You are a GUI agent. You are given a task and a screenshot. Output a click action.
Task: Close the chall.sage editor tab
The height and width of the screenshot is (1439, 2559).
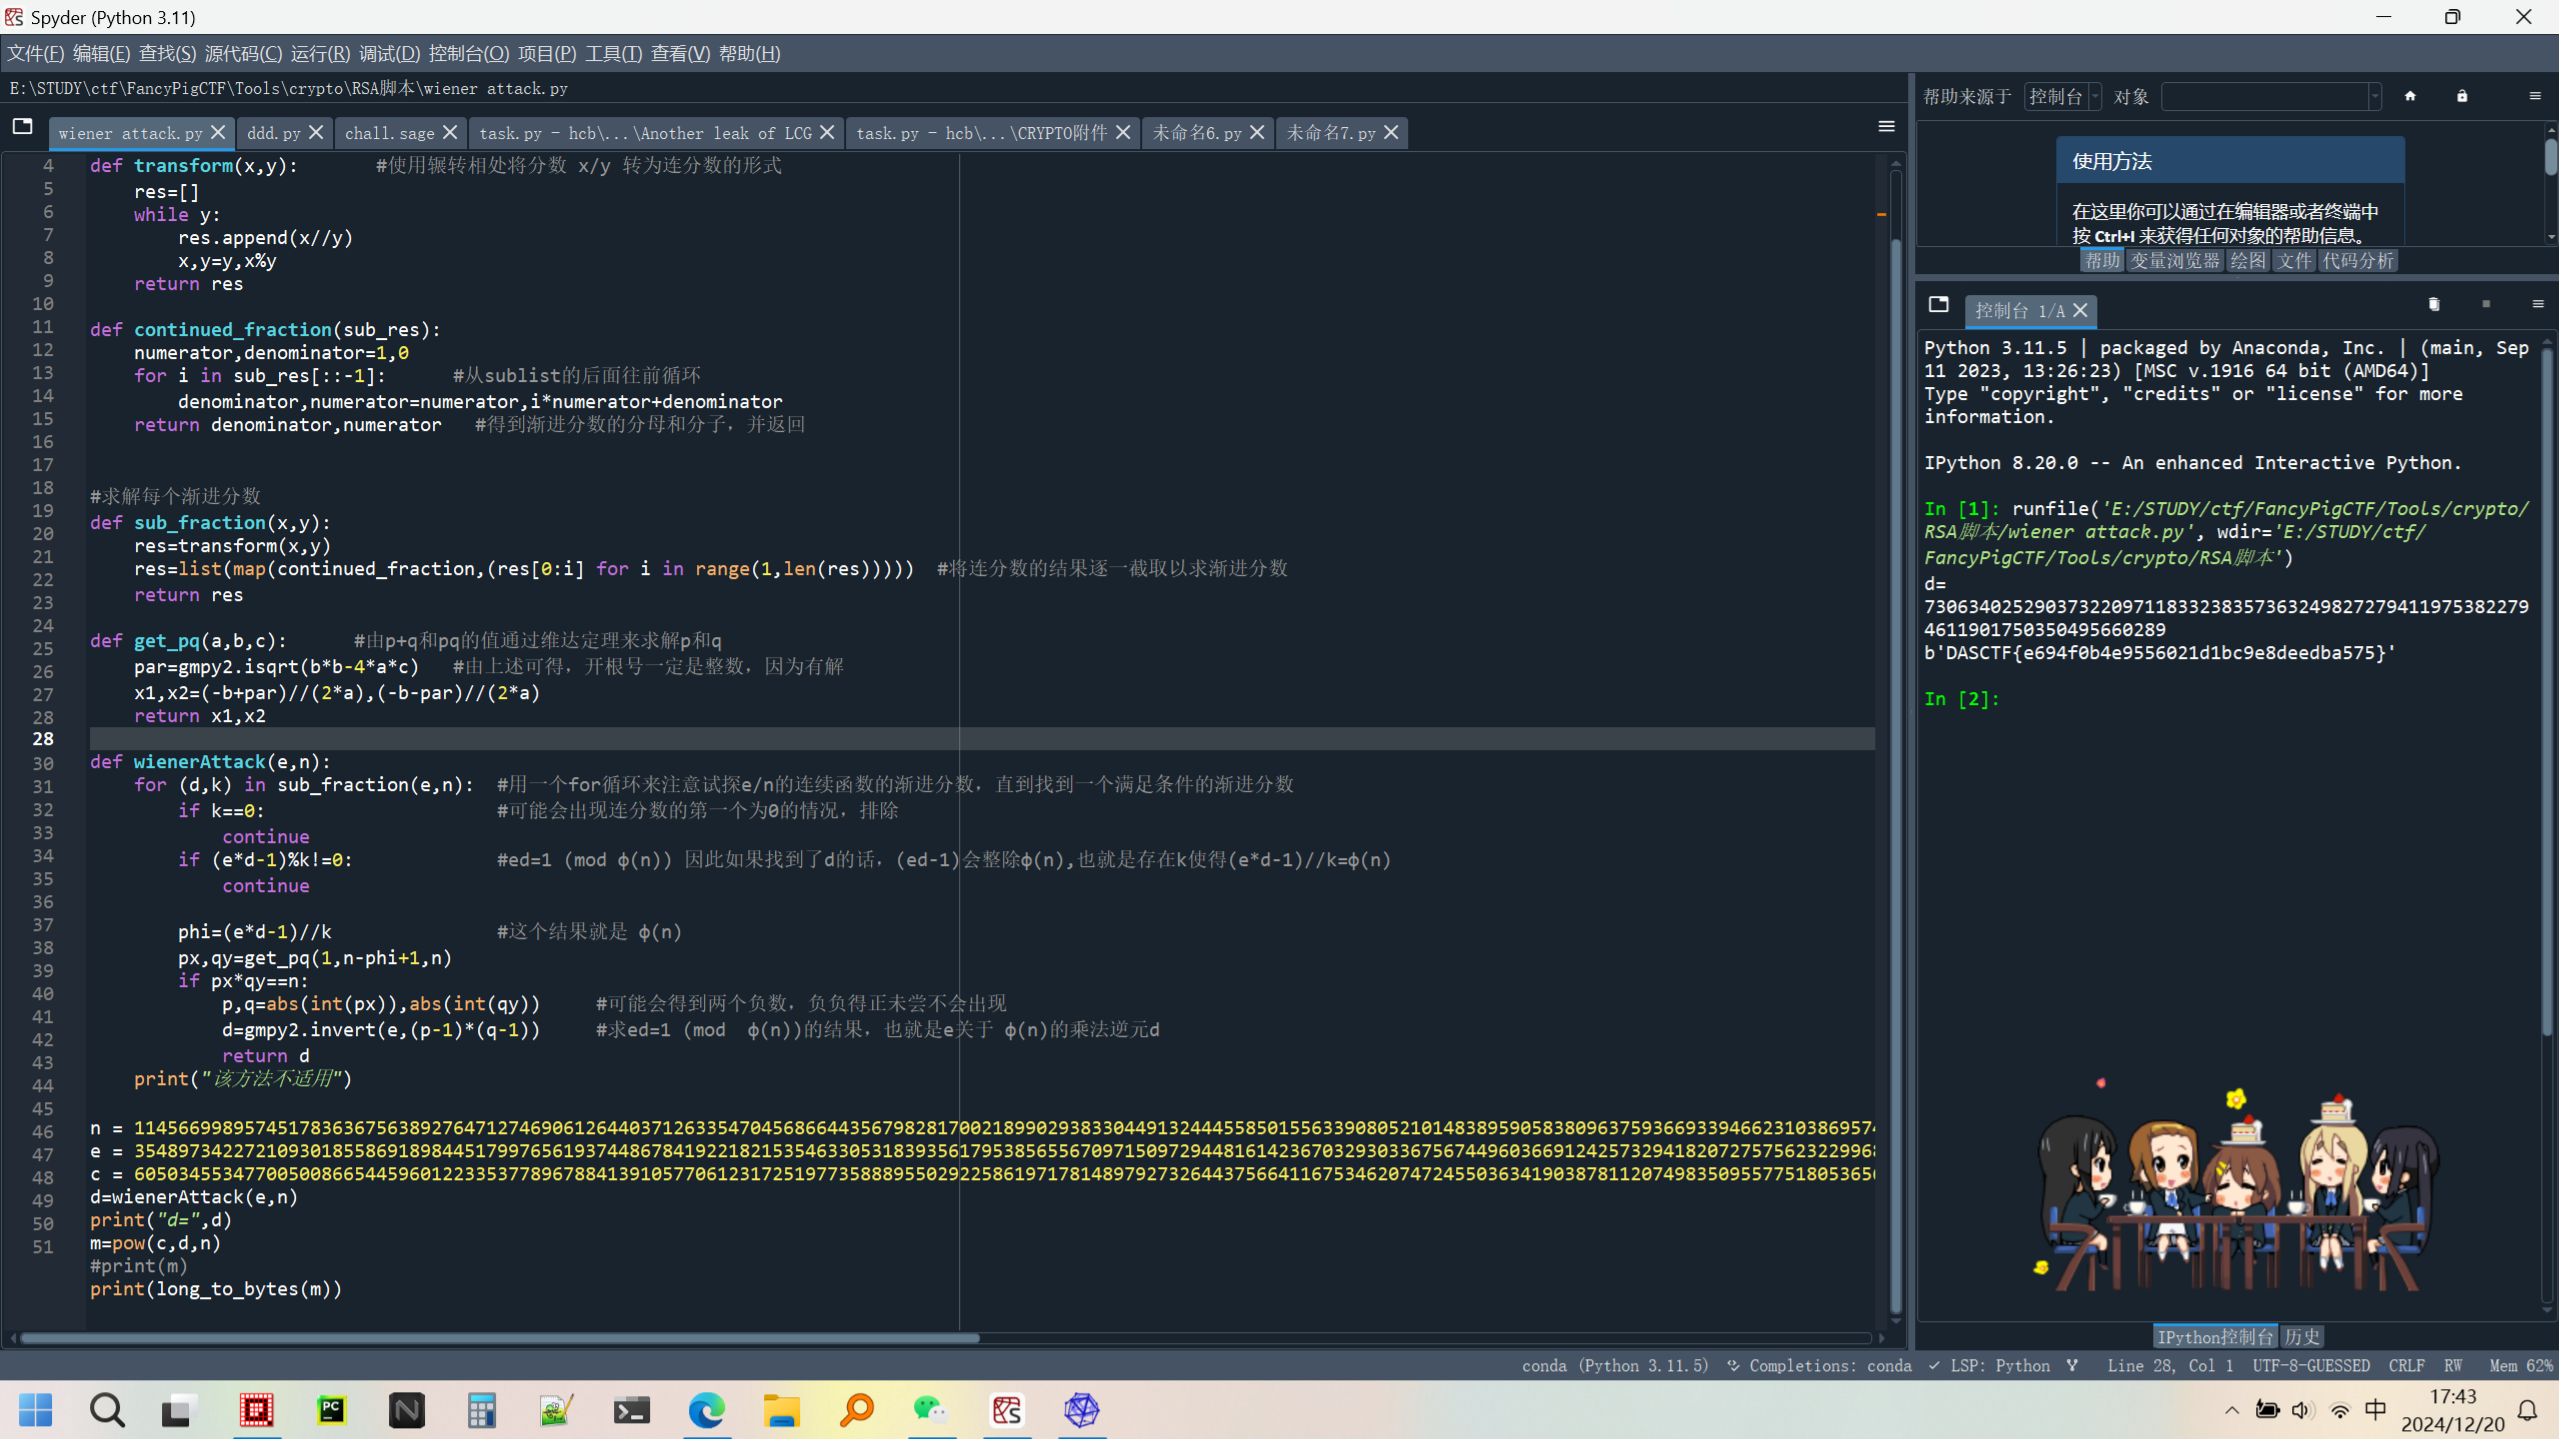click(450, 132)
